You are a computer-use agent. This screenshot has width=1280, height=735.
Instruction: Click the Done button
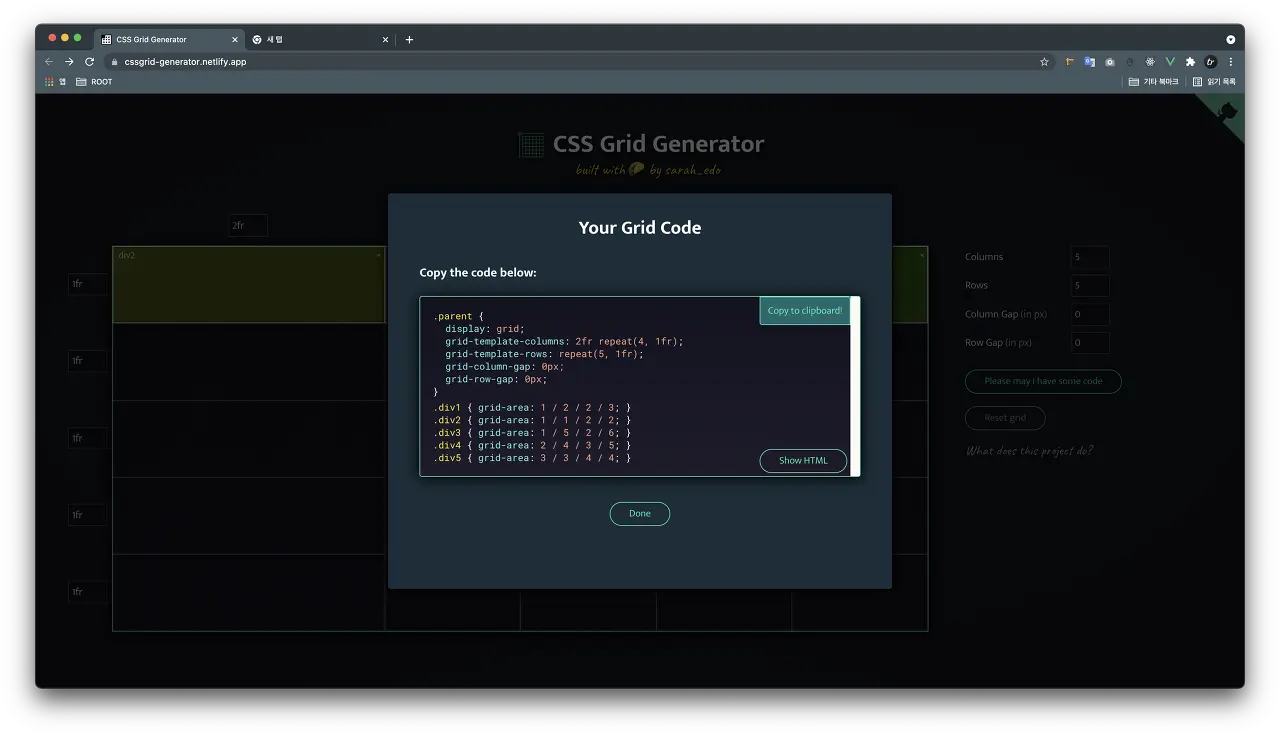click(x=640, y=513)
